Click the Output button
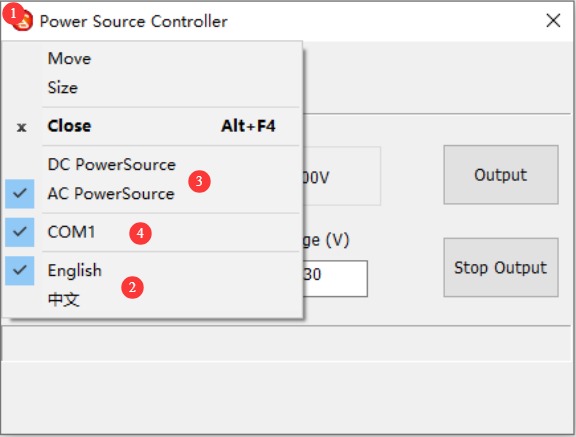 501,175
